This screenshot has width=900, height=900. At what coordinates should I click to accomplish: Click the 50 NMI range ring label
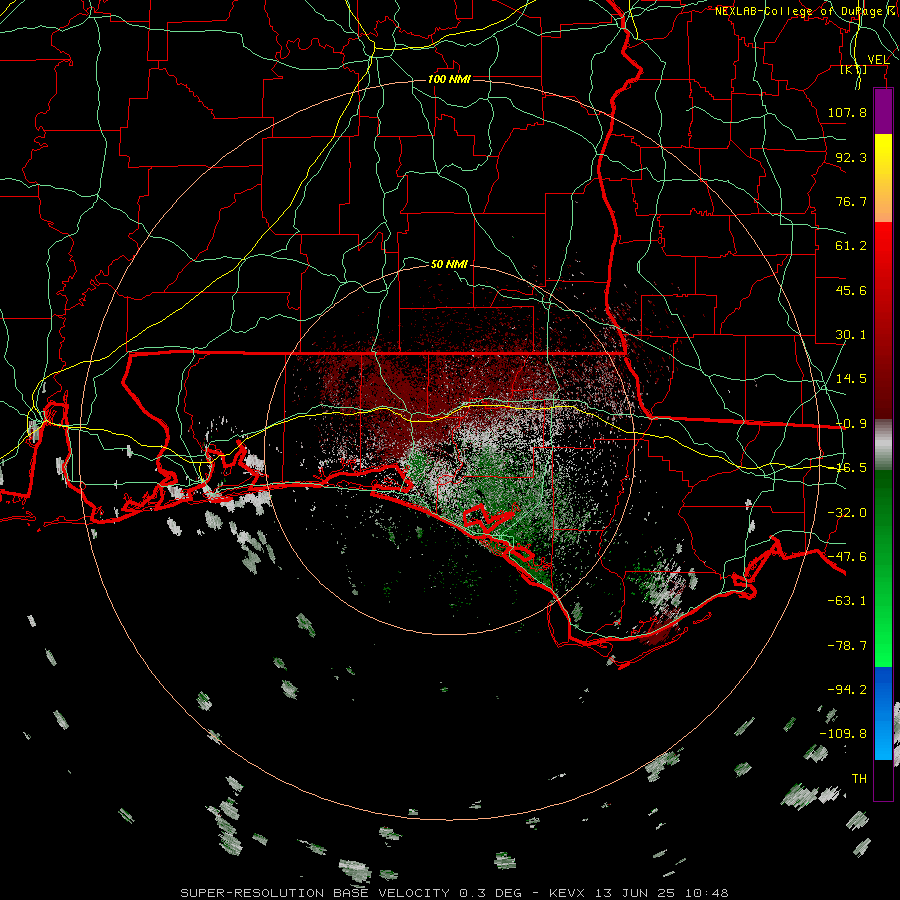point(449,264)
